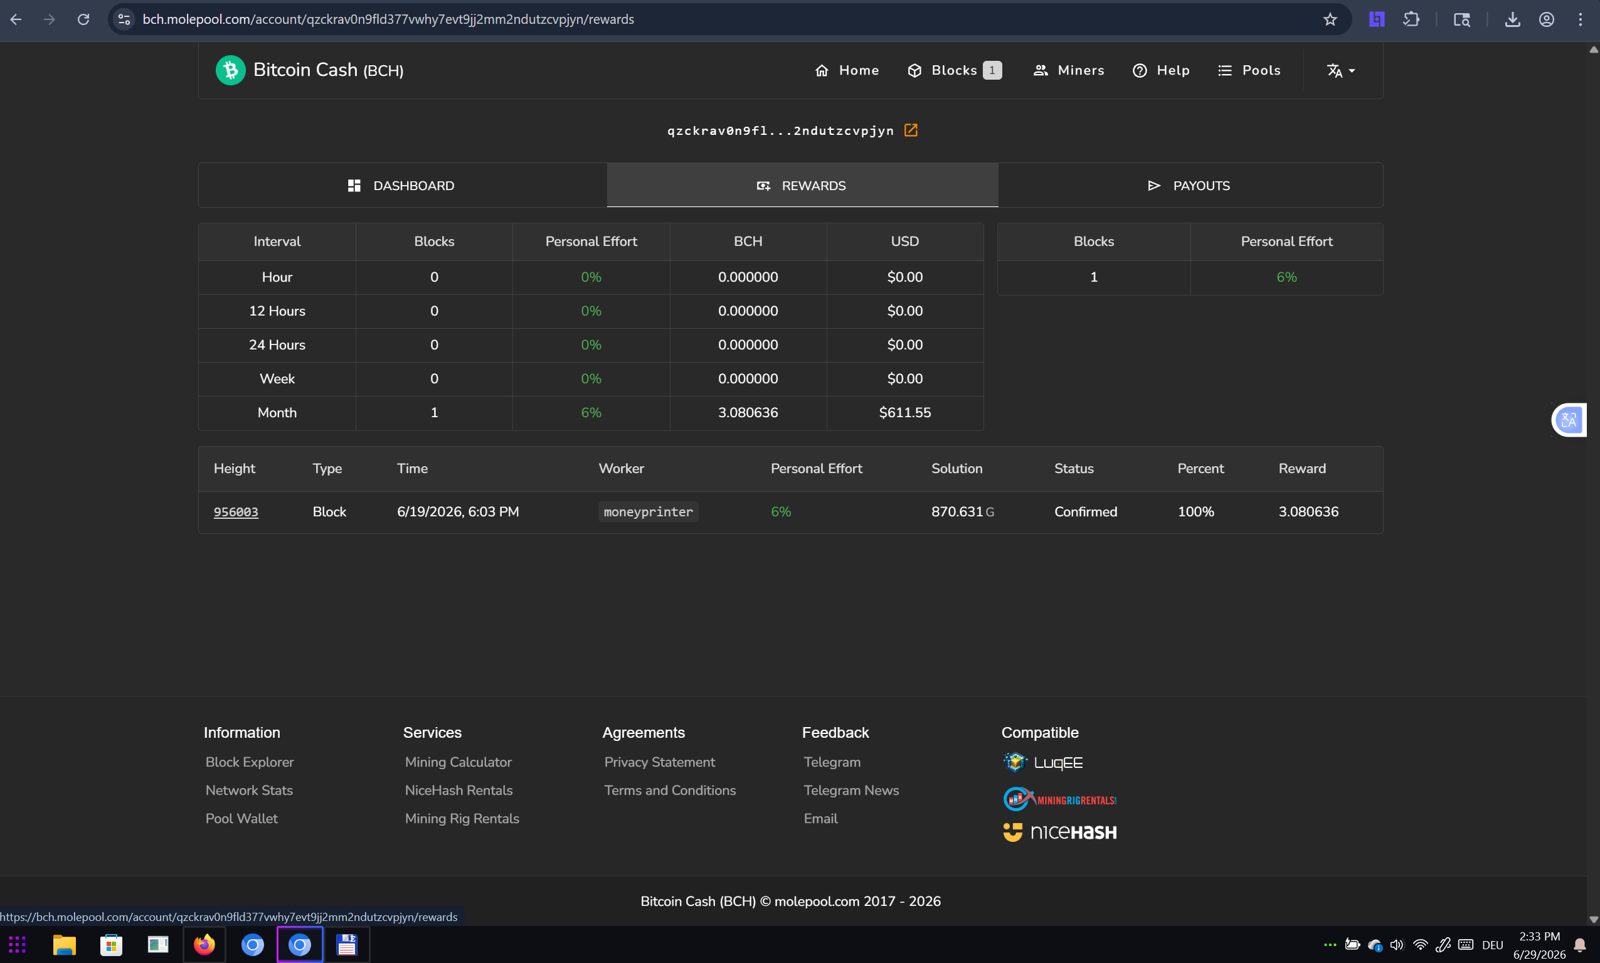The height and width of the screenshot is (963, 1600).
Task: Open the Miners page
Action: tap(1068, 70)
